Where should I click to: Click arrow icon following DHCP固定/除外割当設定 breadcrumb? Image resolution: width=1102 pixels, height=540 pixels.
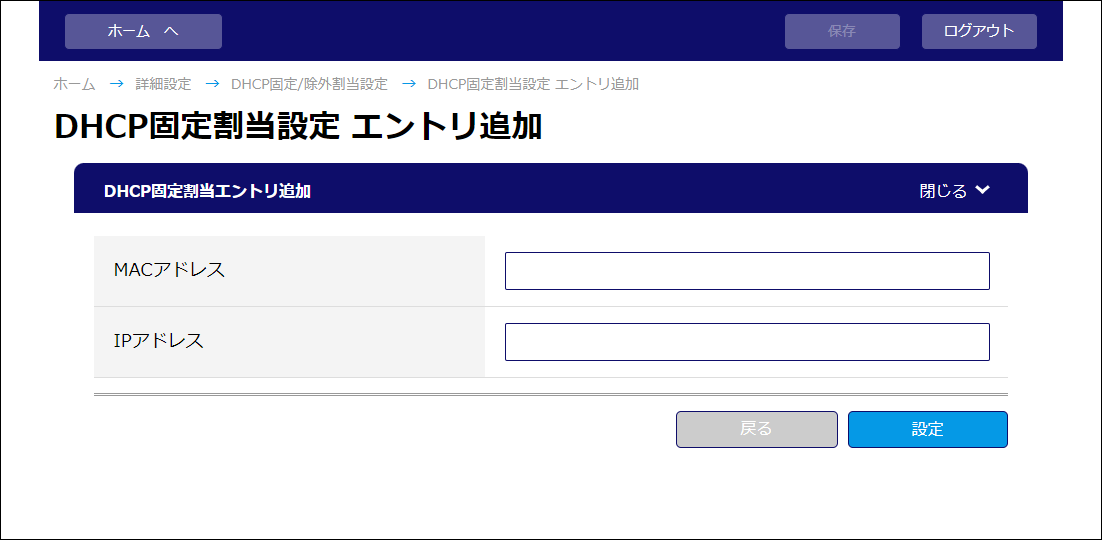[x=408, y=84]
